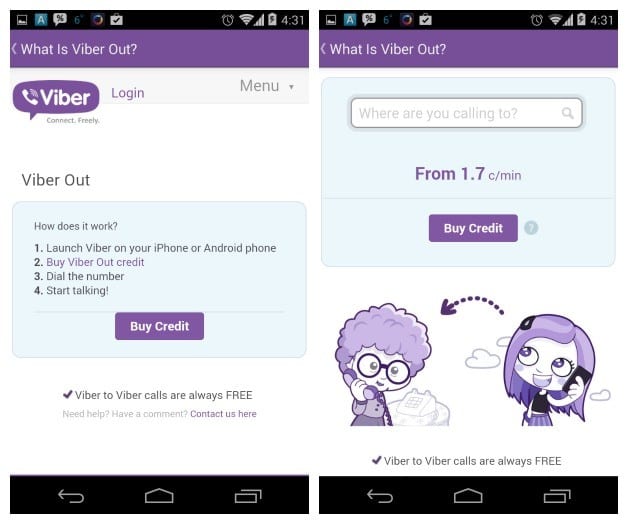Click the question mark help icon beside Buy Credit

pos(531,228)
